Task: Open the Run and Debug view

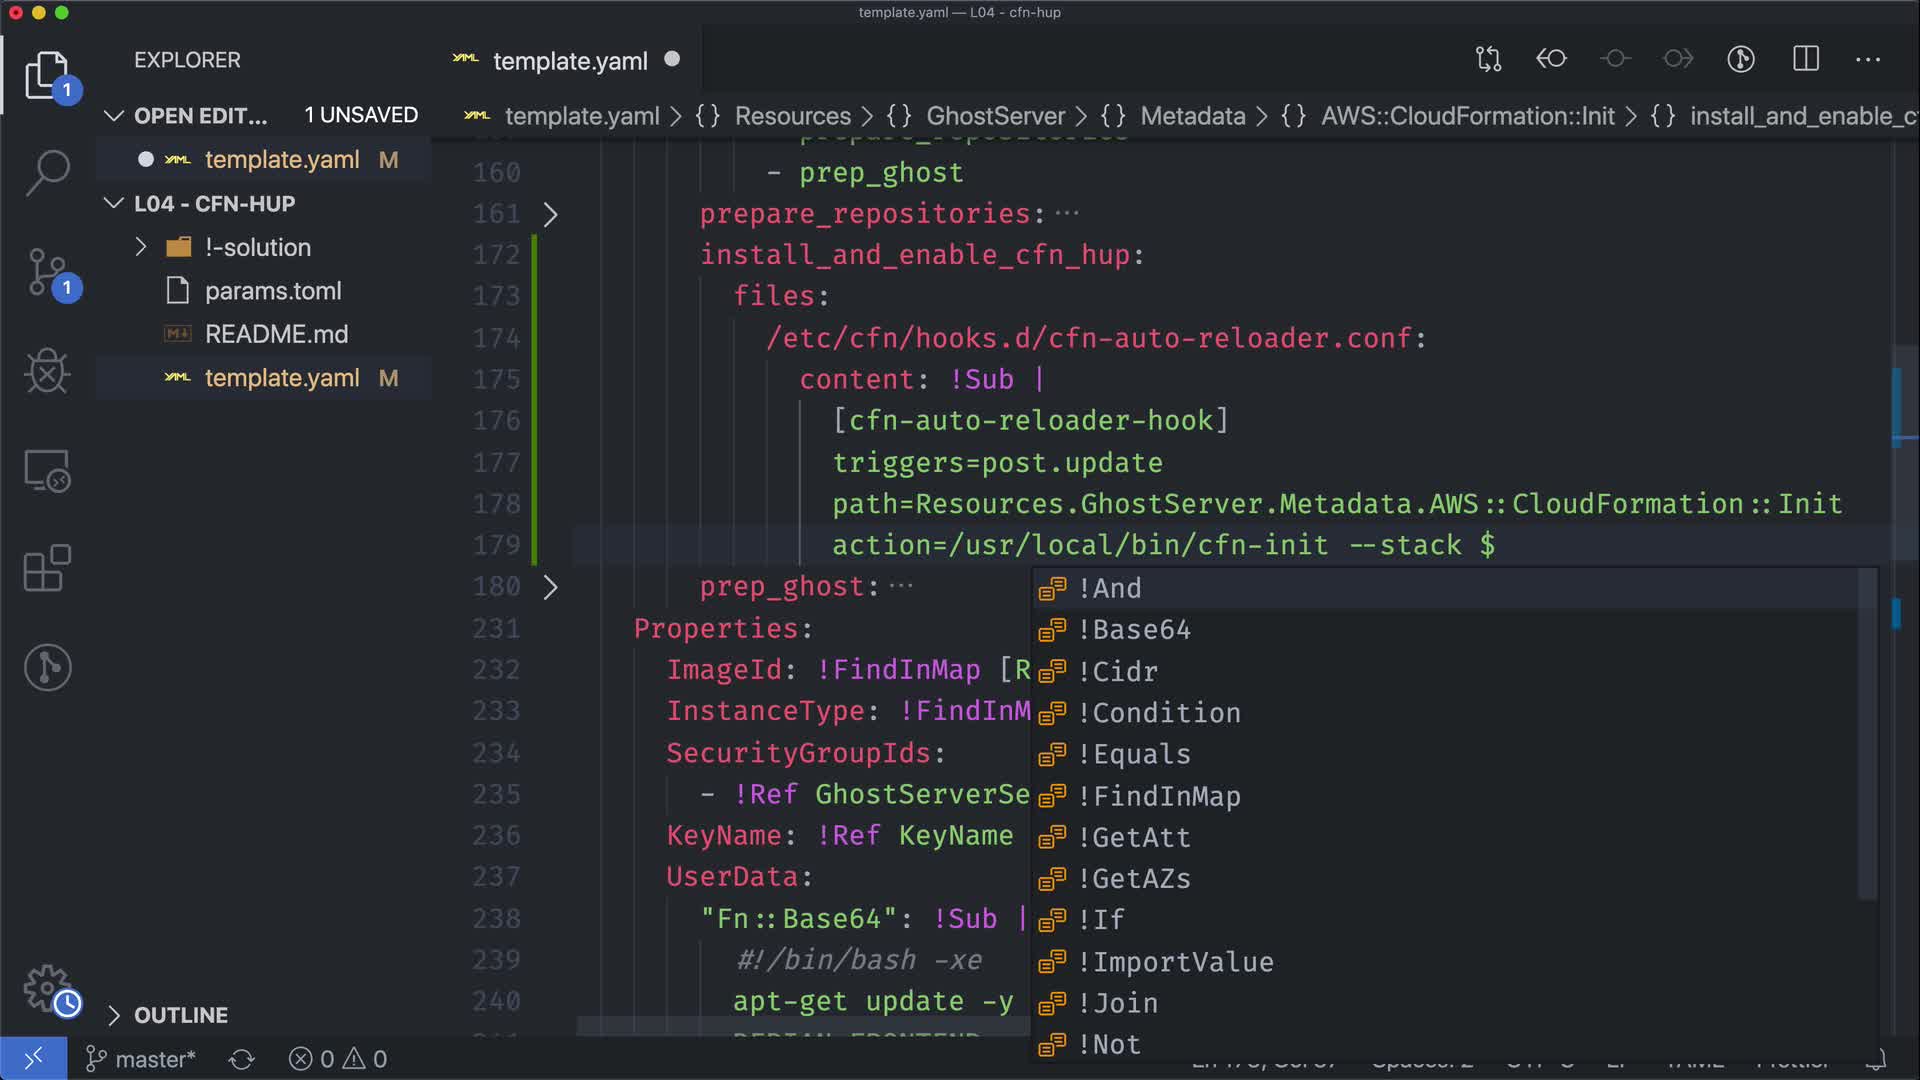Action: pyautogui.click(x=47, y=371)
